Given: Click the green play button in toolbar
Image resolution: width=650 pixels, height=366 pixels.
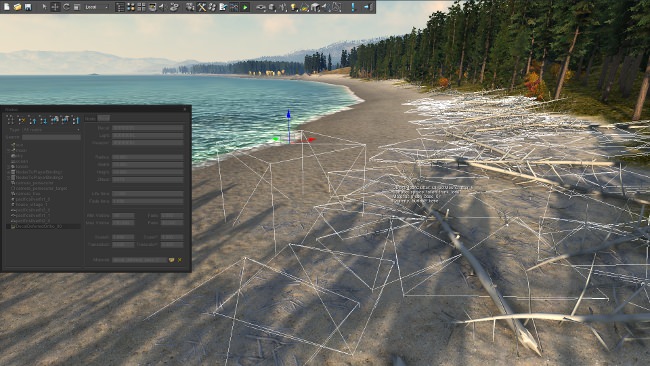Looking at the screenshot, I should pos(245,7).
